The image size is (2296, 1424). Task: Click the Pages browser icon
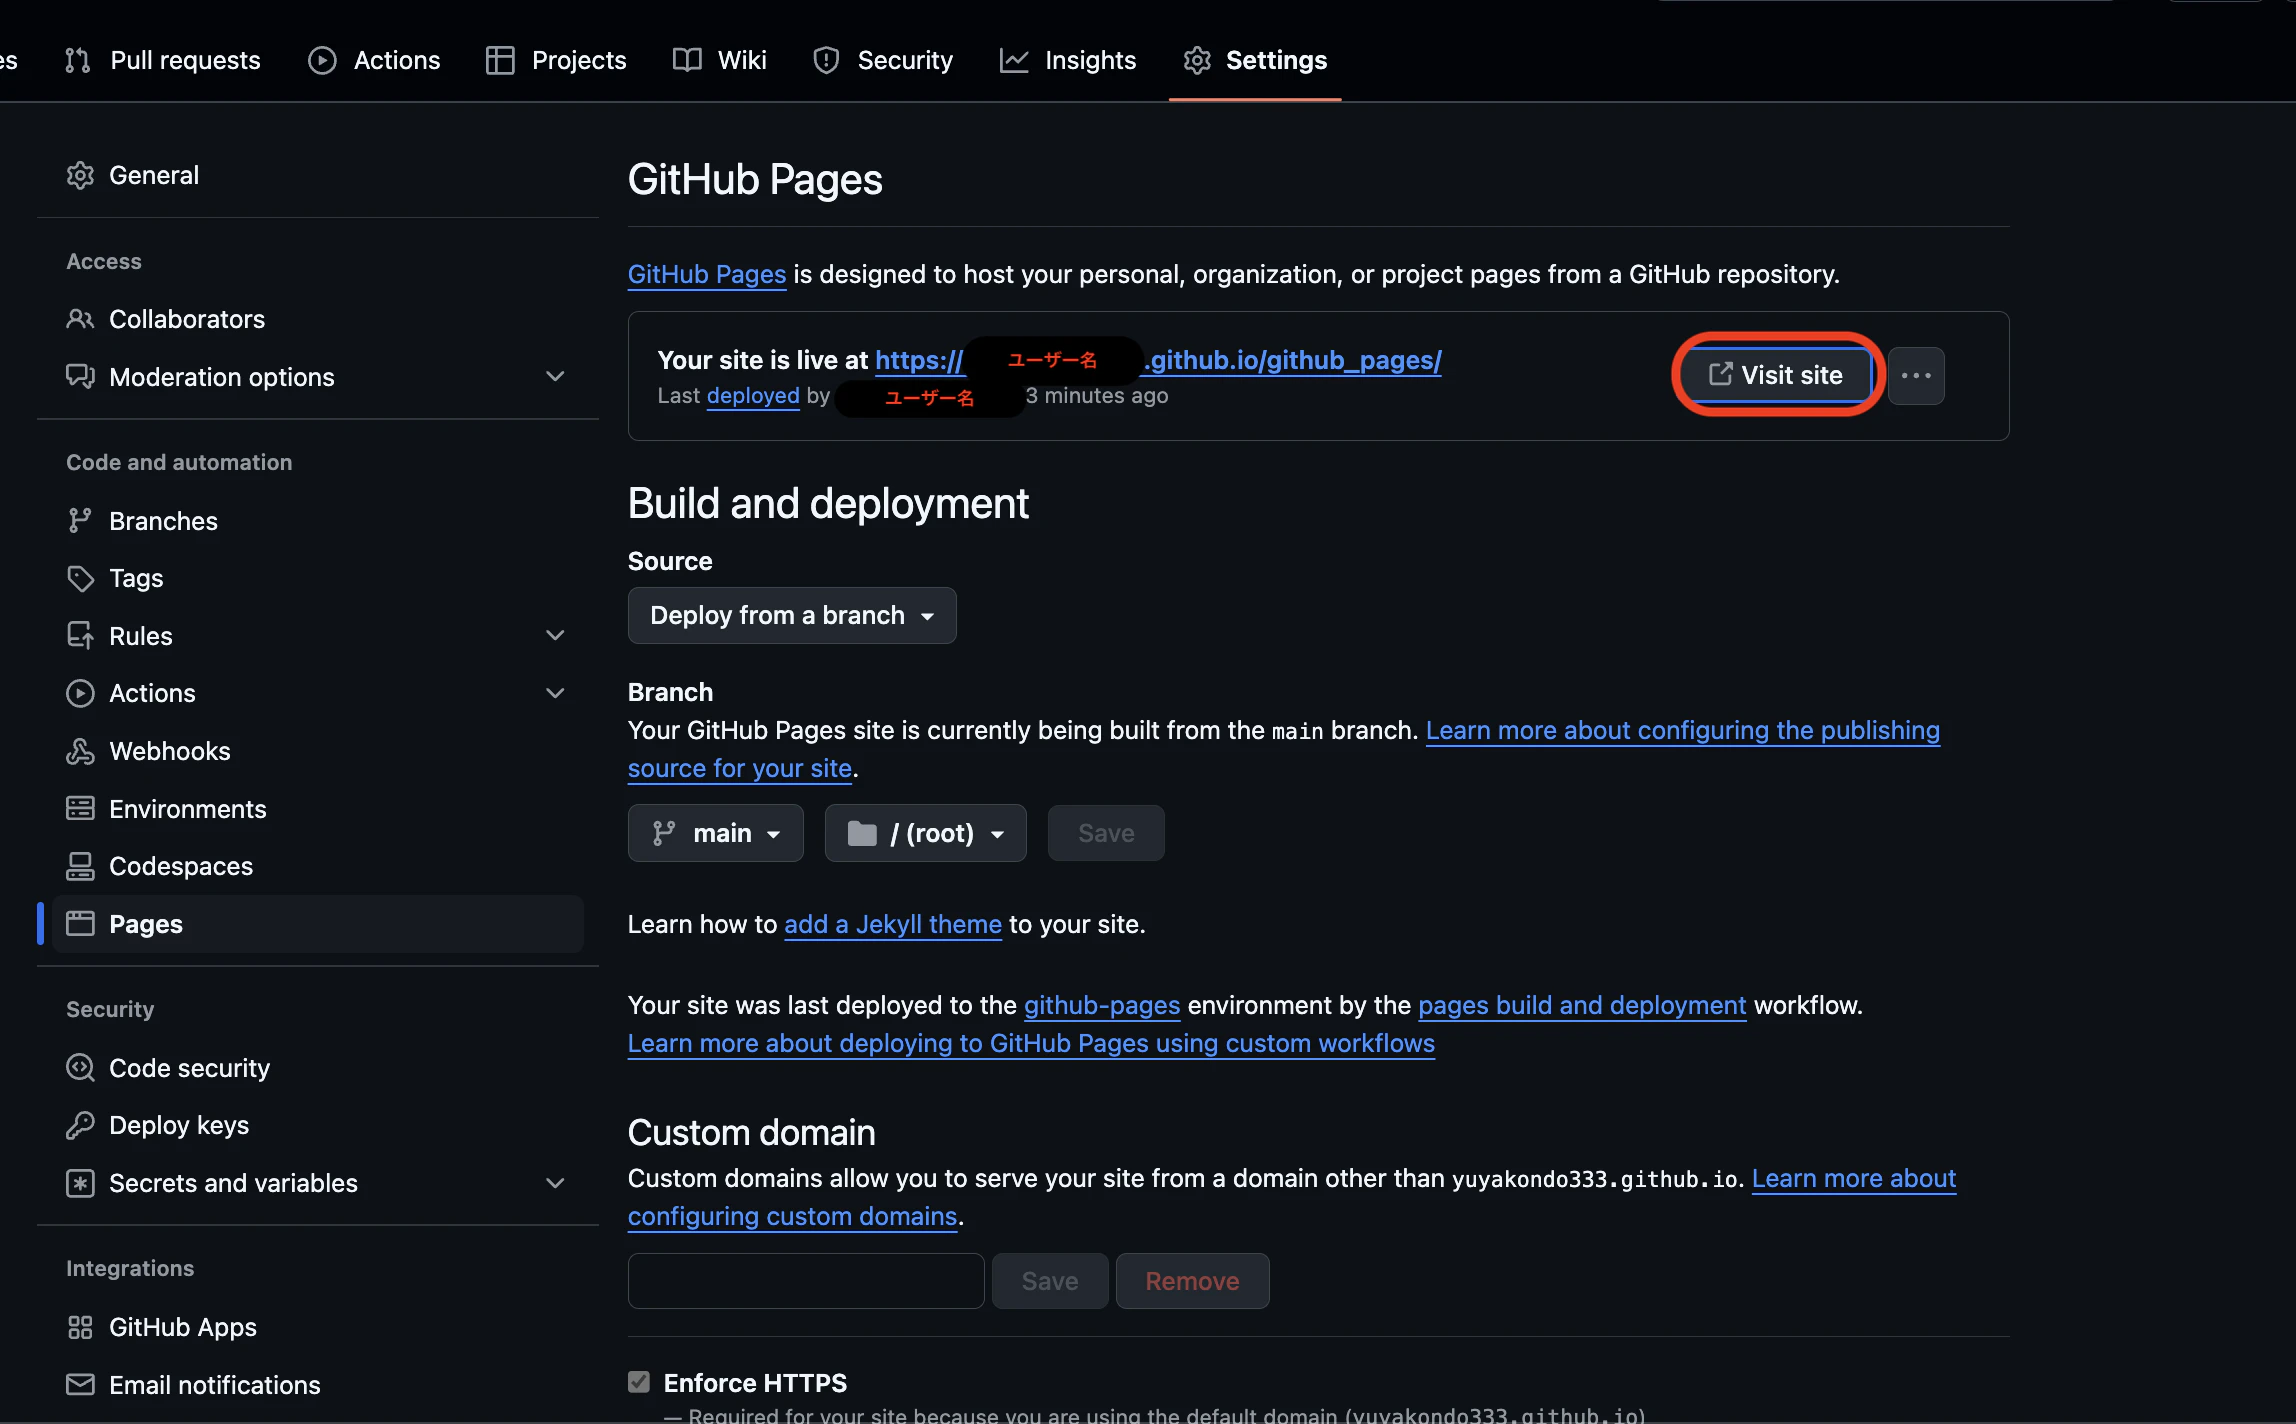(x=80, y=924)
